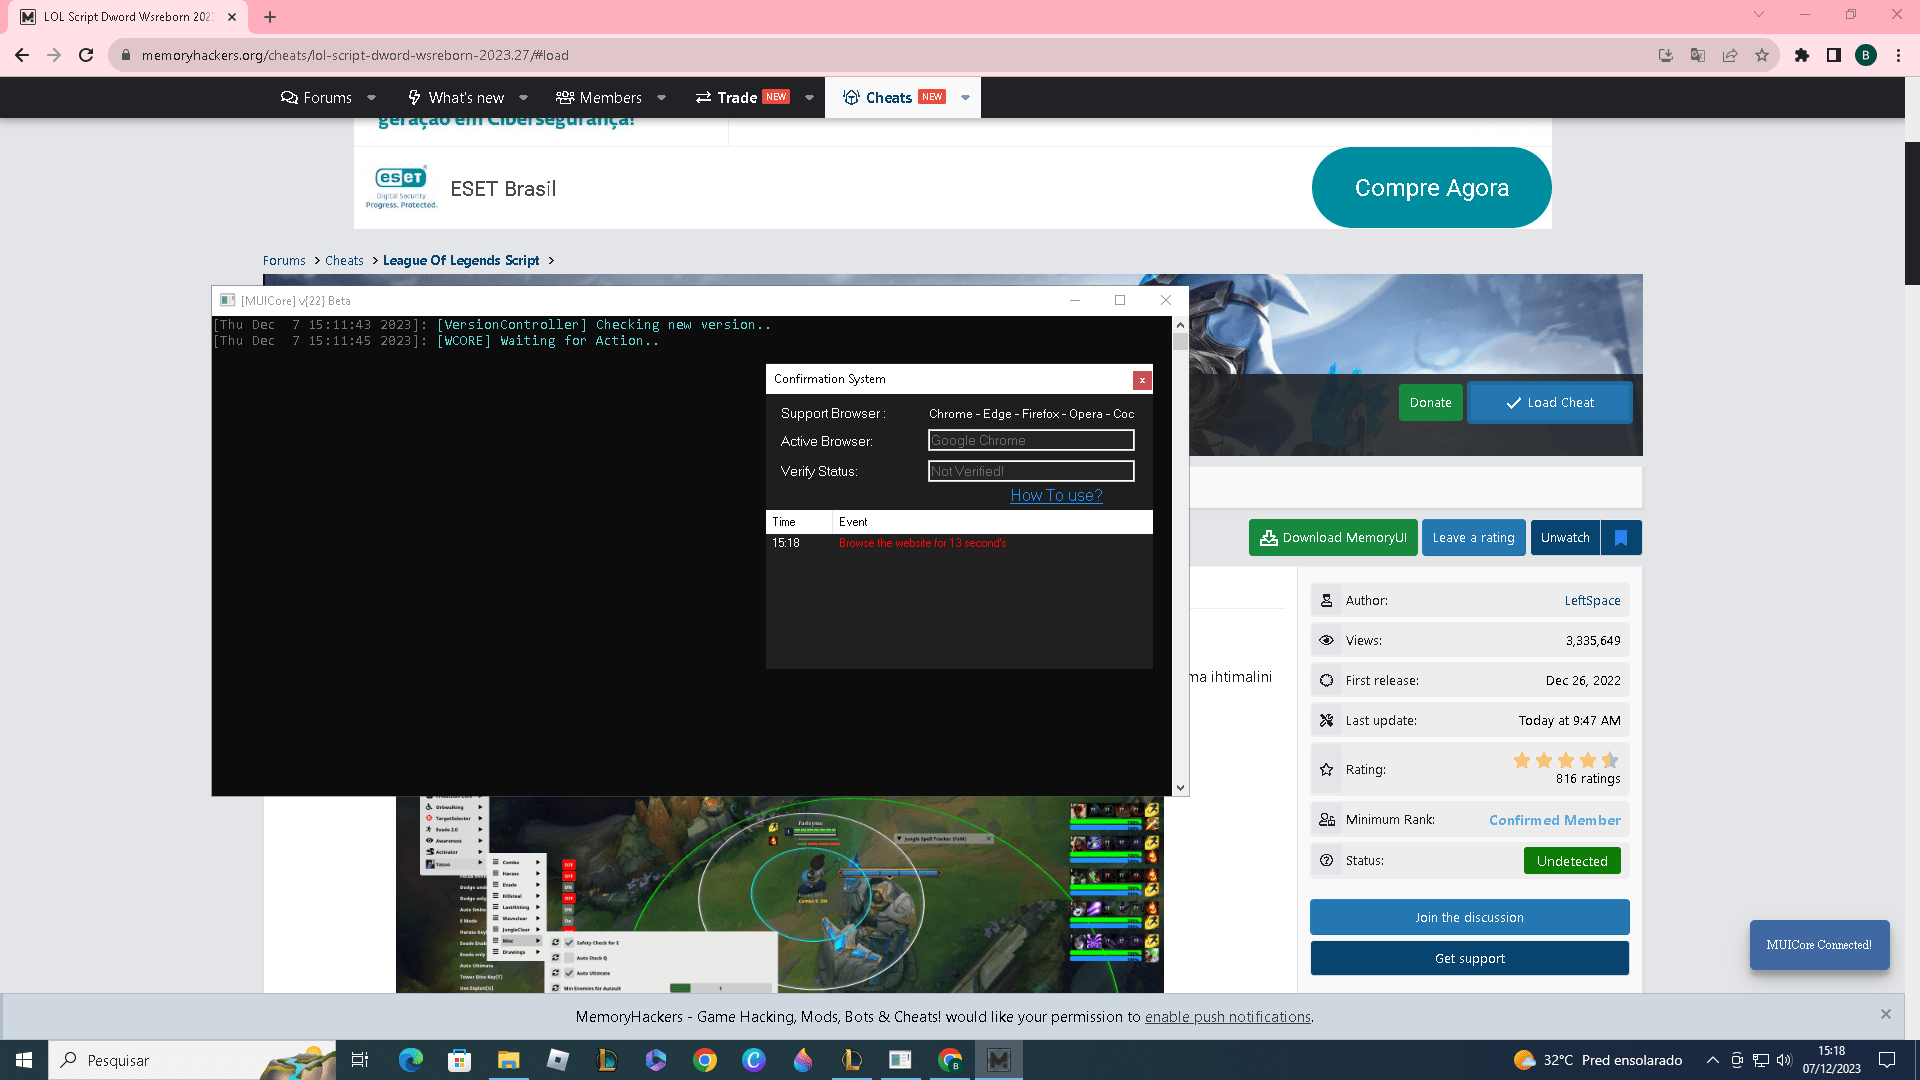
Task: Follow the Cheats breadcrumb link
Action: [x=344, y=260]
